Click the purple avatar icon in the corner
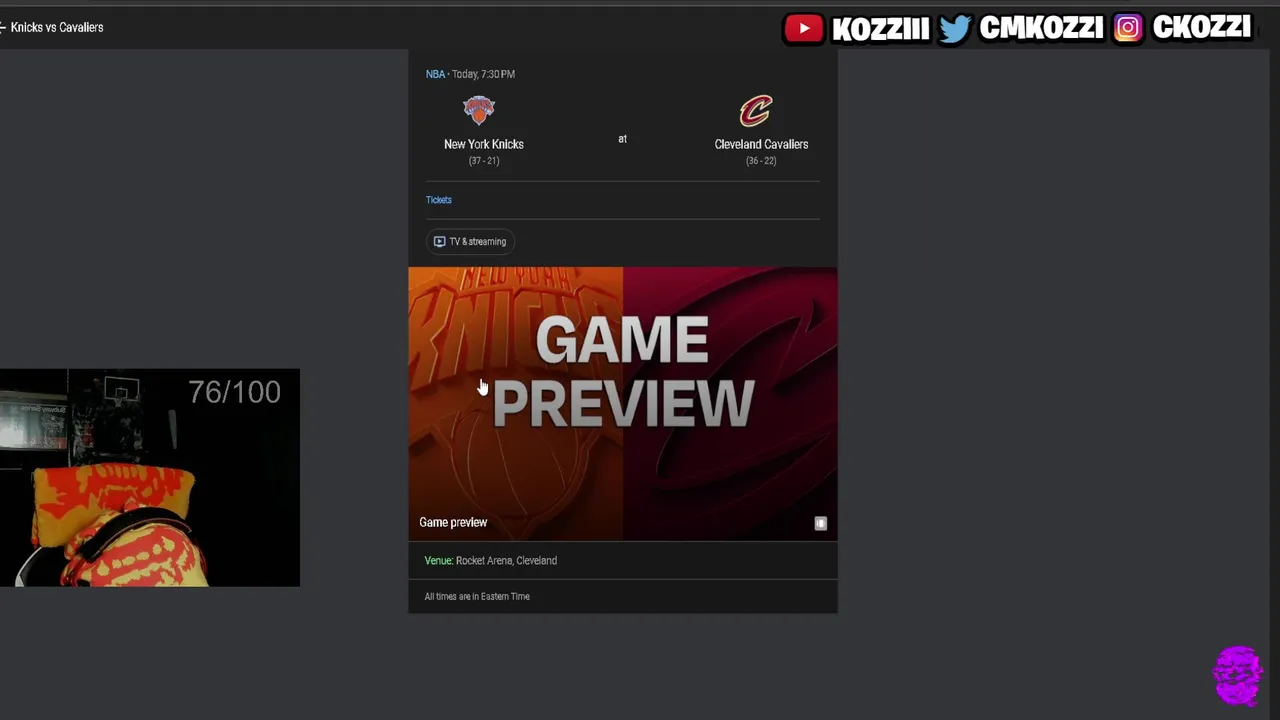1280x720 pixels. click(x=1238, y=676)
